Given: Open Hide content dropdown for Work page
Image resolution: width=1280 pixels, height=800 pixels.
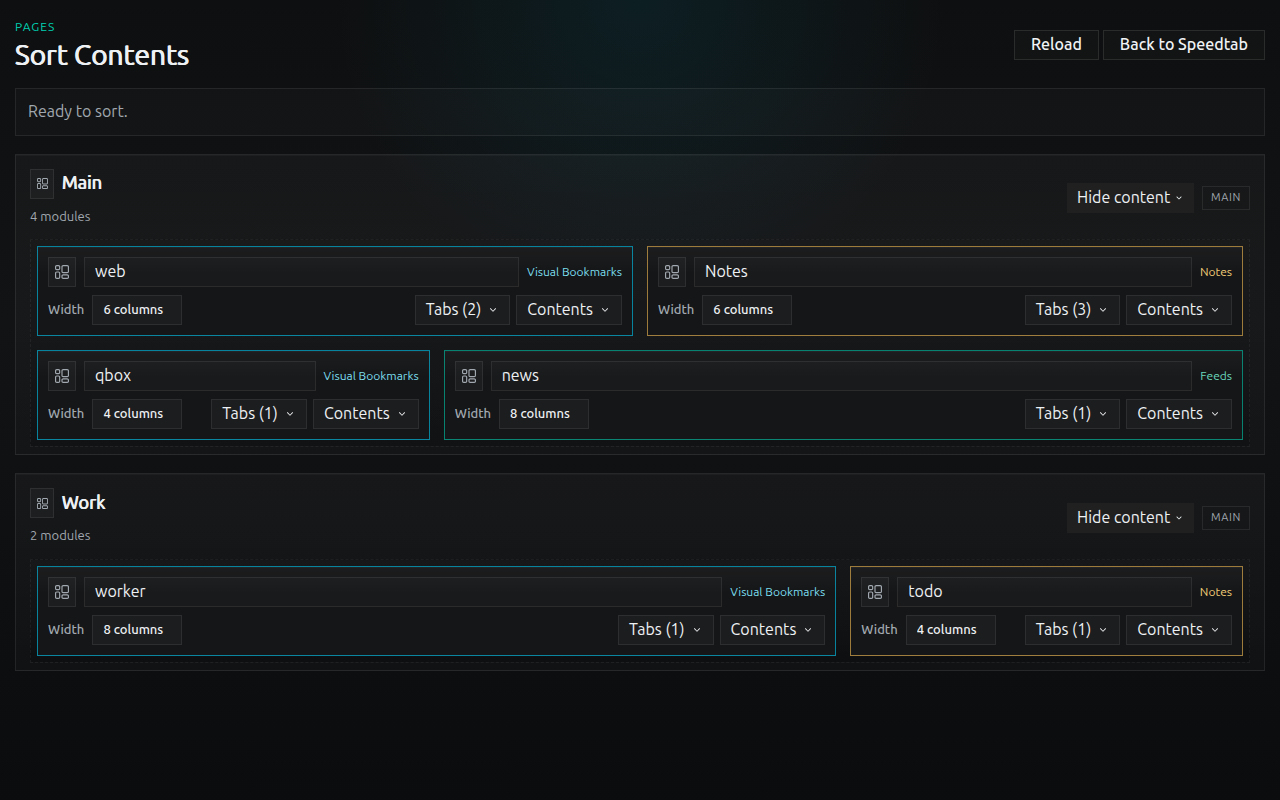Looking at the screenshot, I should [1130, 517].
